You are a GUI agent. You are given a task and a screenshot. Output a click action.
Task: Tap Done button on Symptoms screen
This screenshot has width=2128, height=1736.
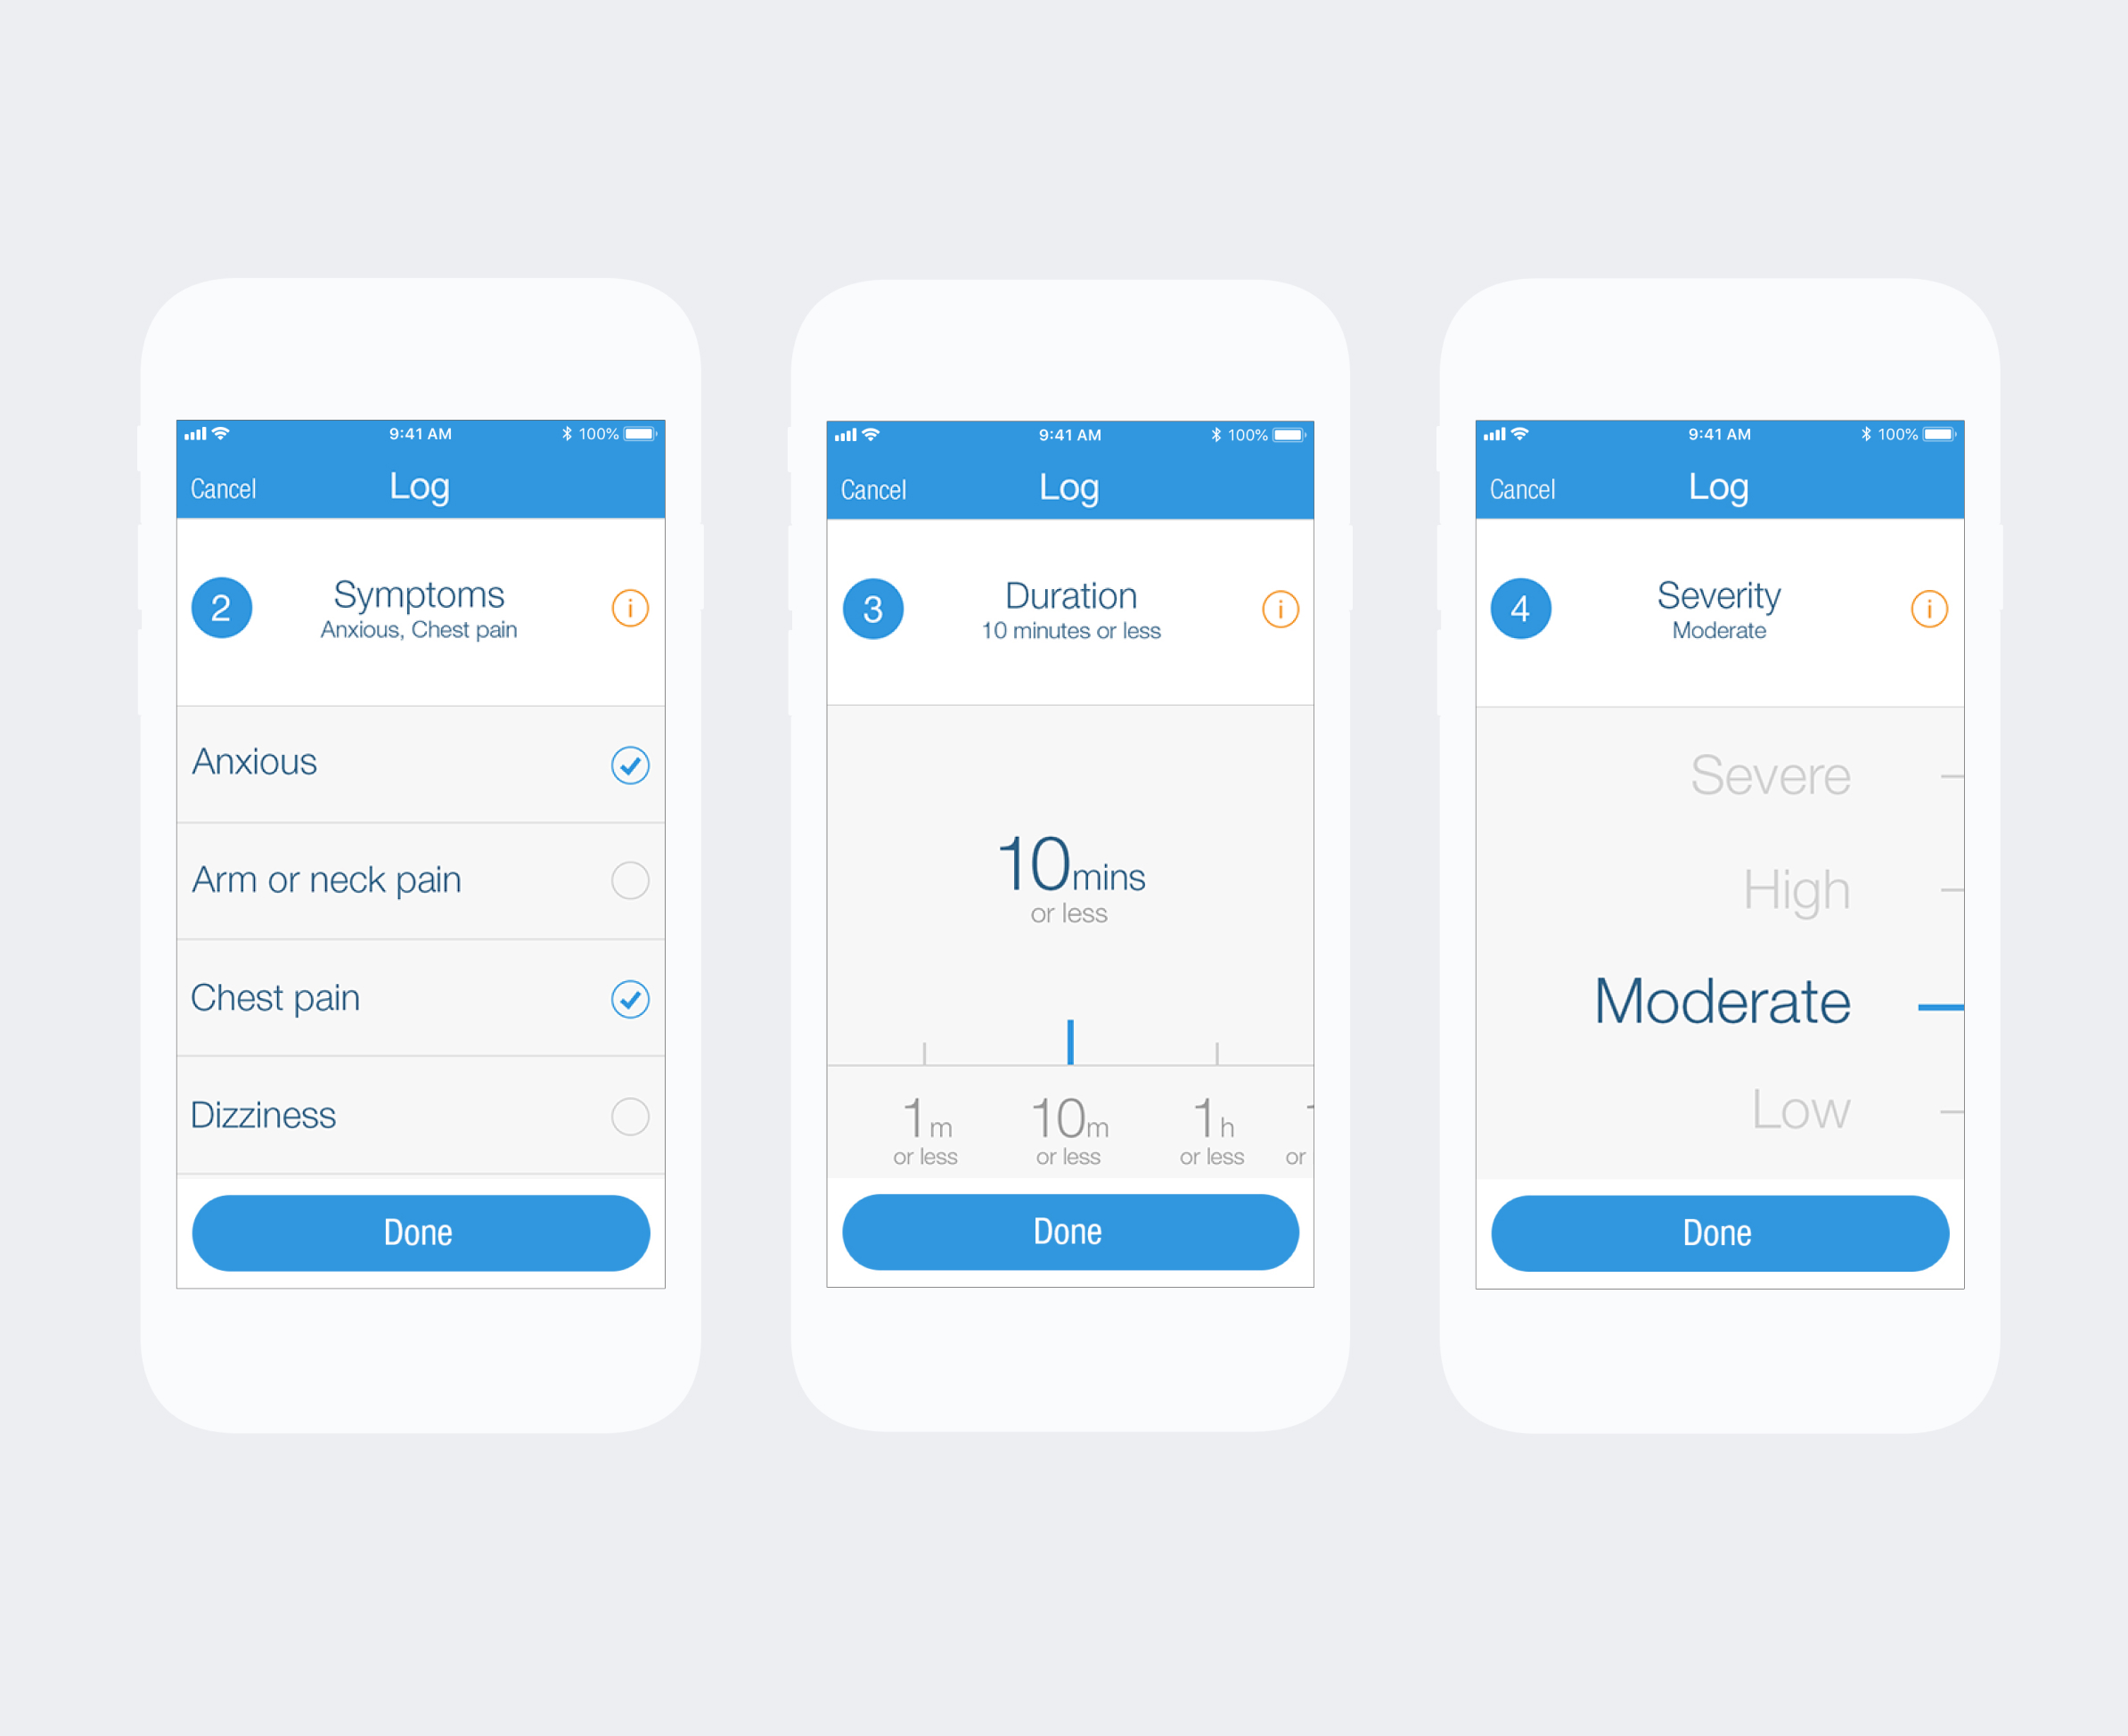point(417,1232)
